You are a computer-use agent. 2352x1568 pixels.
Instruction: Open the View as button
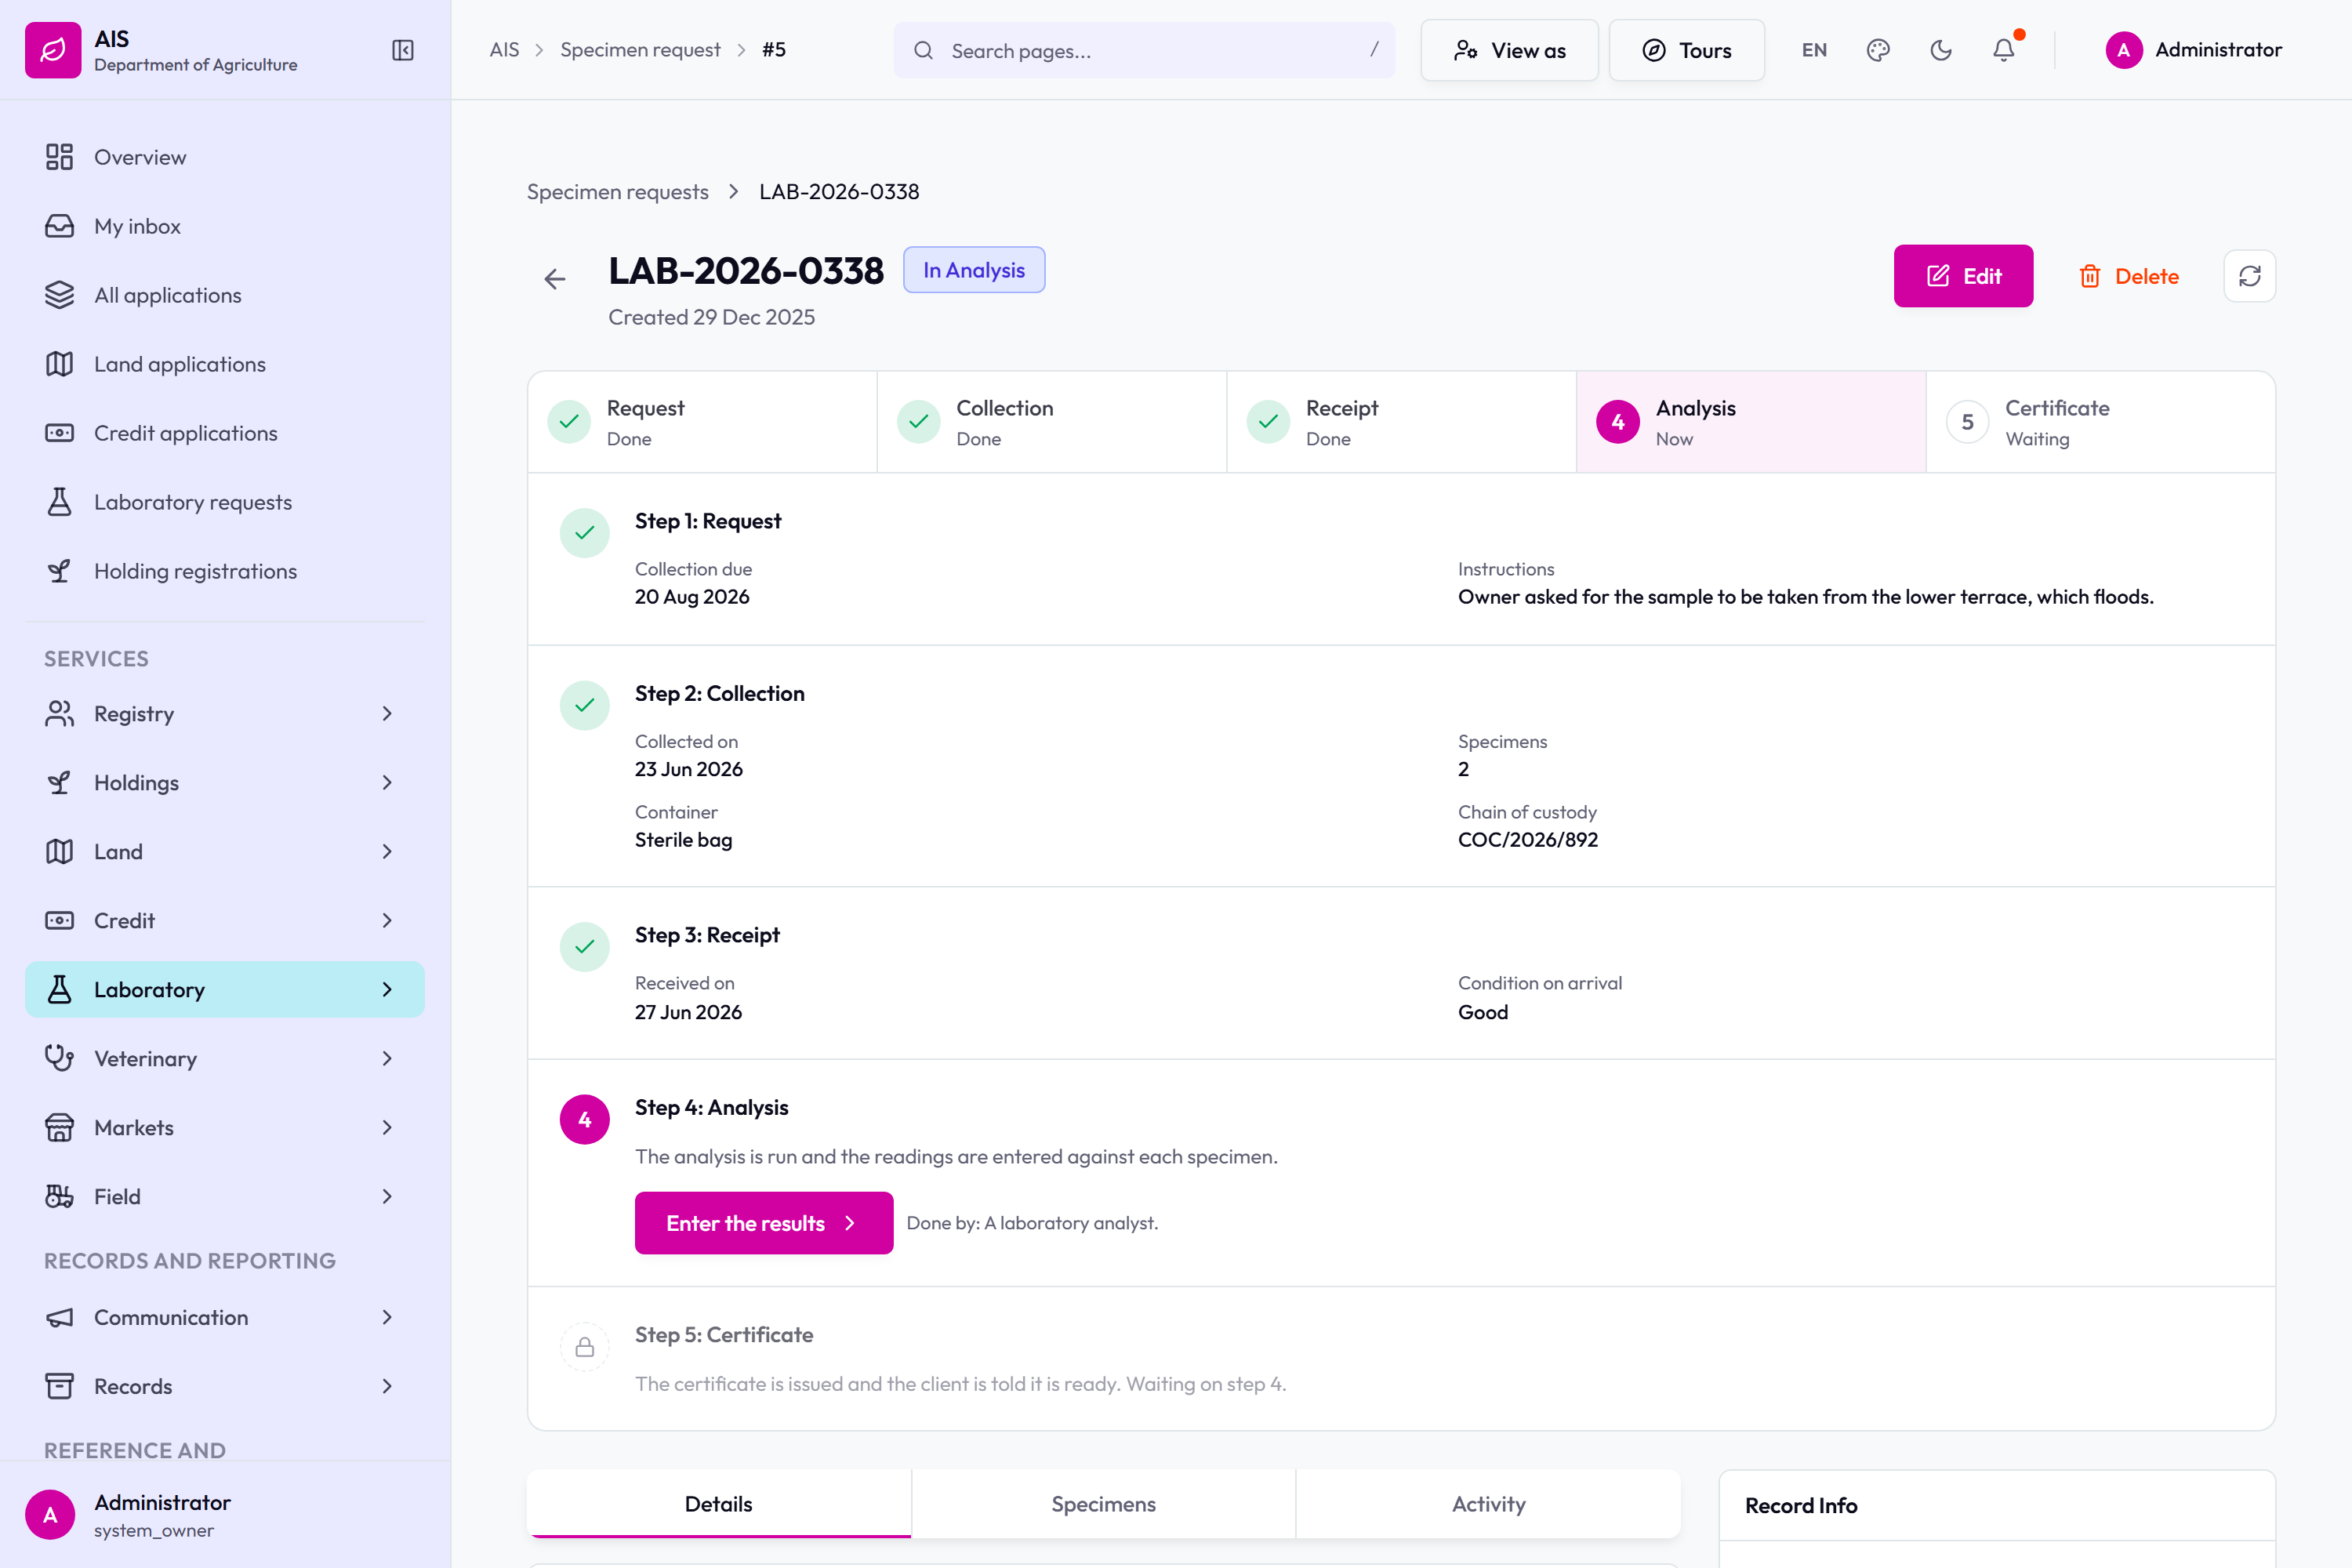pyautogui.click(x=1510, y=50)
